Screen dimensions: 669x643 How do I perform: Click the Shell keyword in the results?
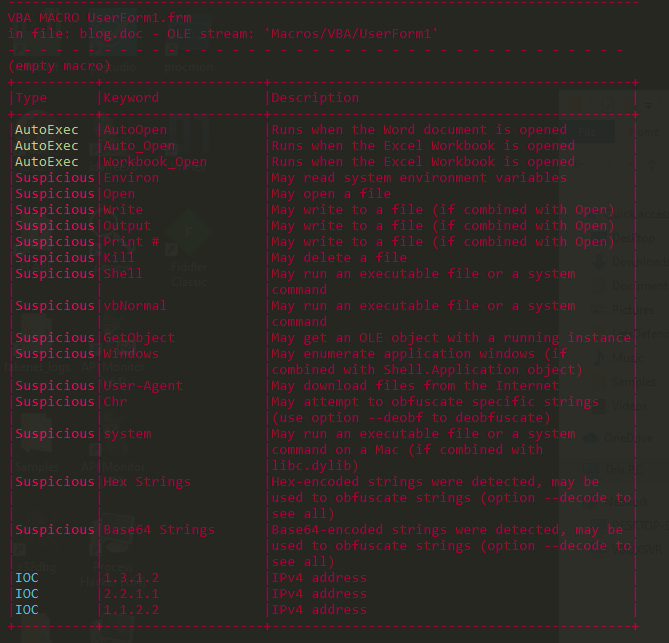tap(123, 274)
